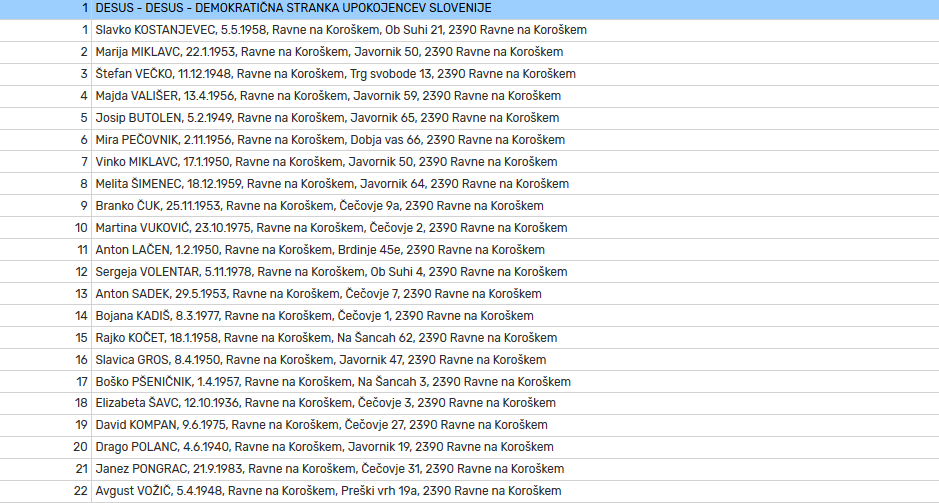Click the Rajko KOČET row

[470, 338]
